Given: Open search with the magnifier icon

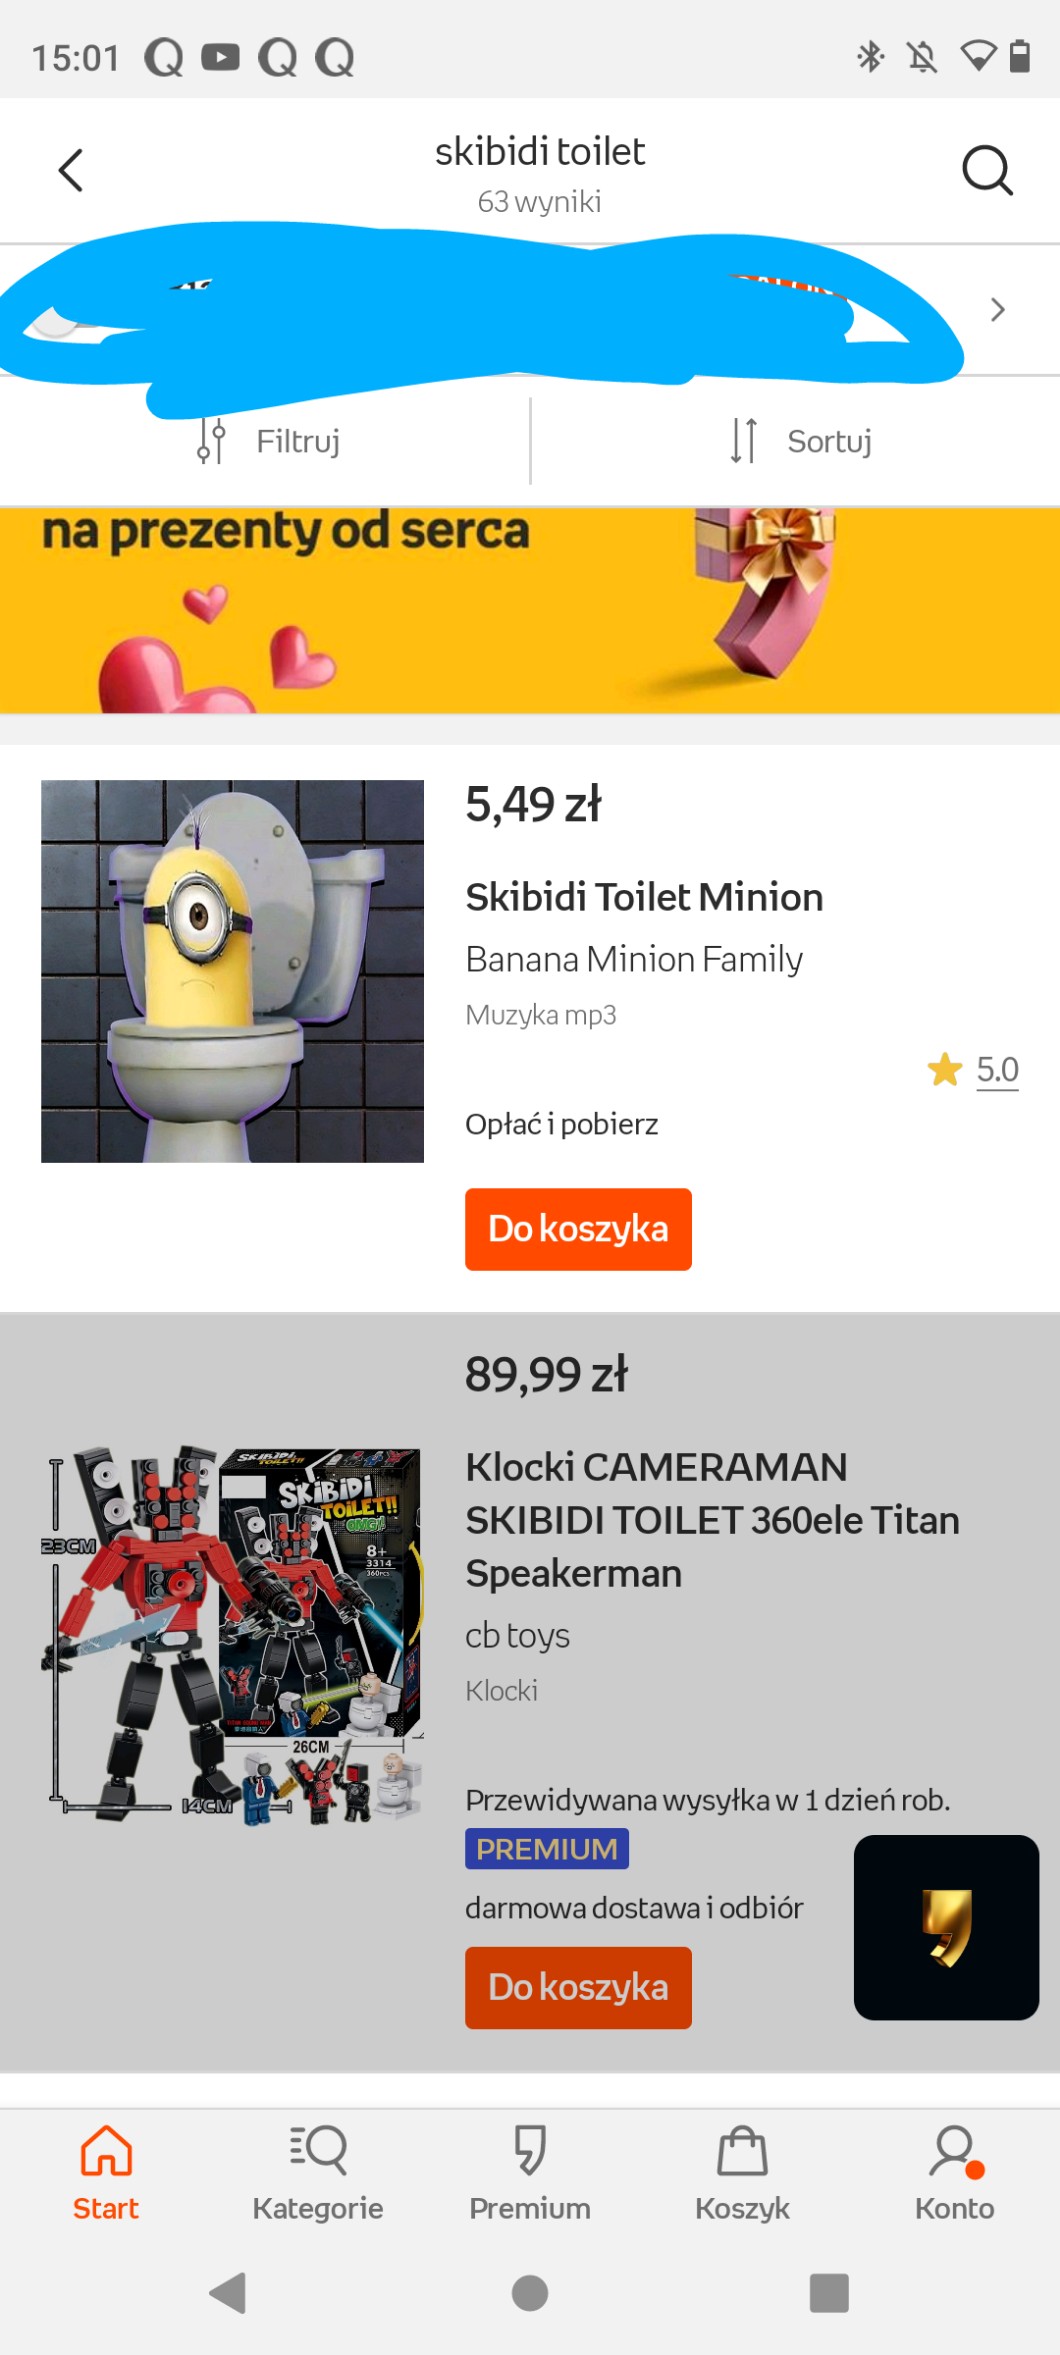Looking at the screenshot, I should tap(987, 170).
